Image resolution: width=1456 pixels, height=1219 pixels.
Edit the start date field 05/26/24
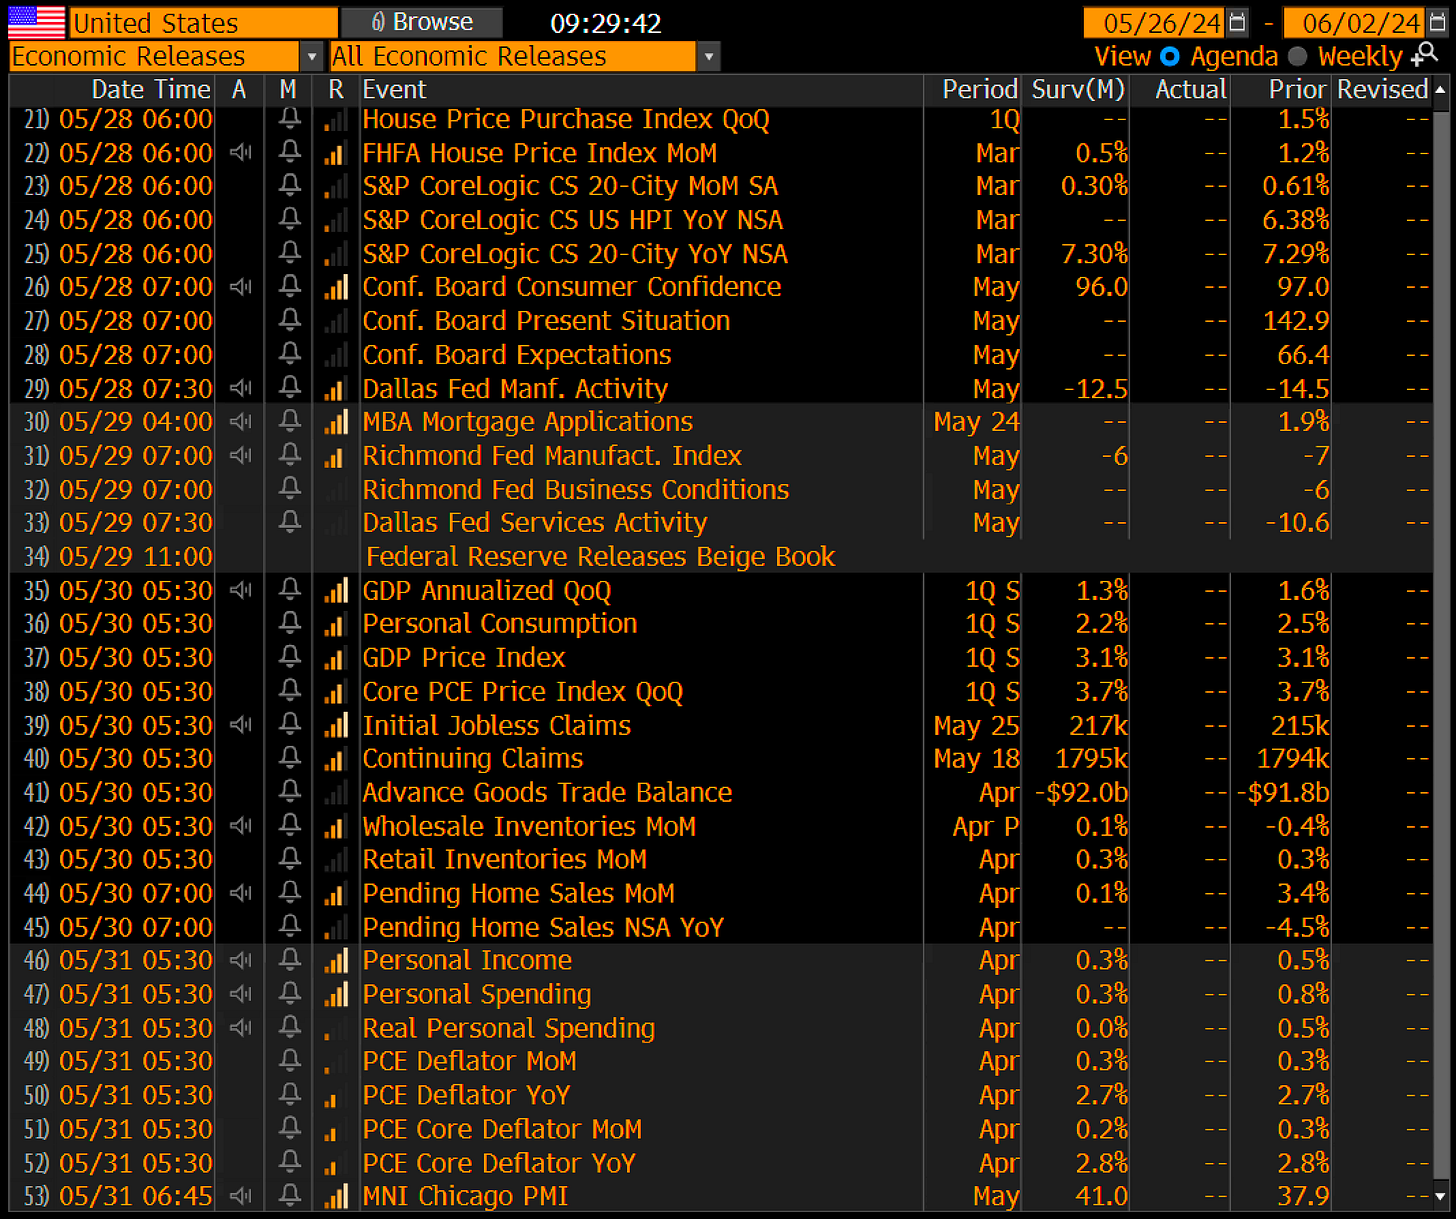[x=1155, y=22]
